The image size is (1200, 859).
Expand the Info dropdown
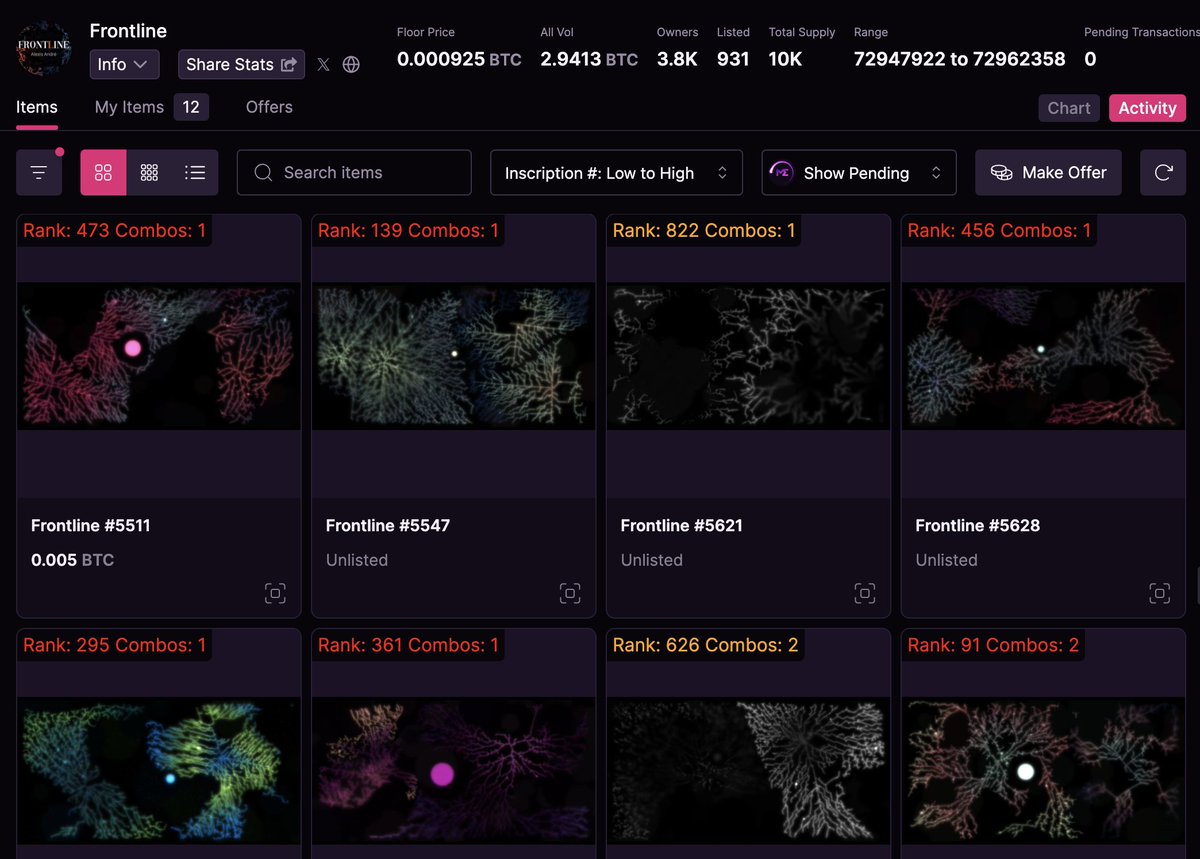[x=124, y=64]
